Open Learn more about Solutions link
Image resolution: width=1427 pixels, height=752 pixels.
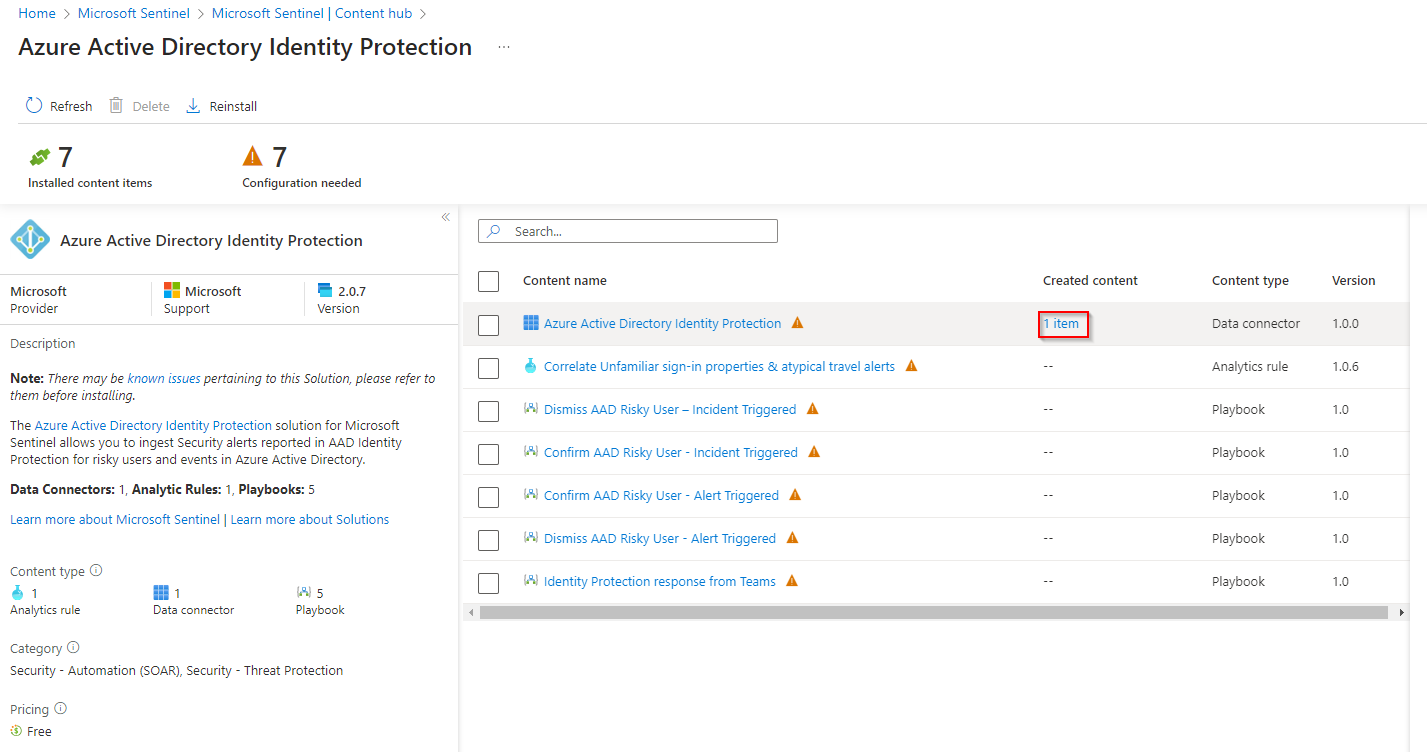[x=310, y=519]
